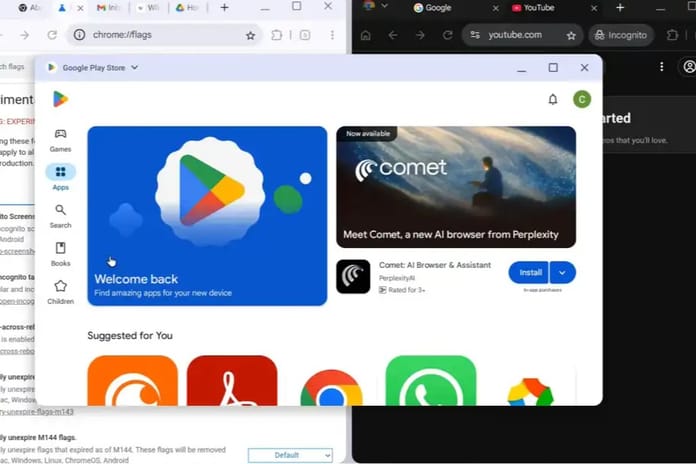
Task: Open Chrome suggested app icon
Action: click(331, 387)
